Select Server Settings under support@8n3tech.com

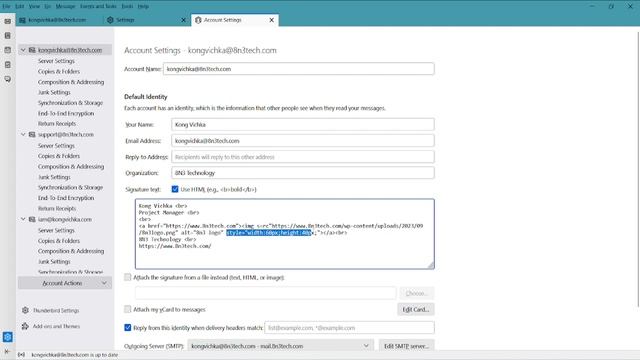56,146
